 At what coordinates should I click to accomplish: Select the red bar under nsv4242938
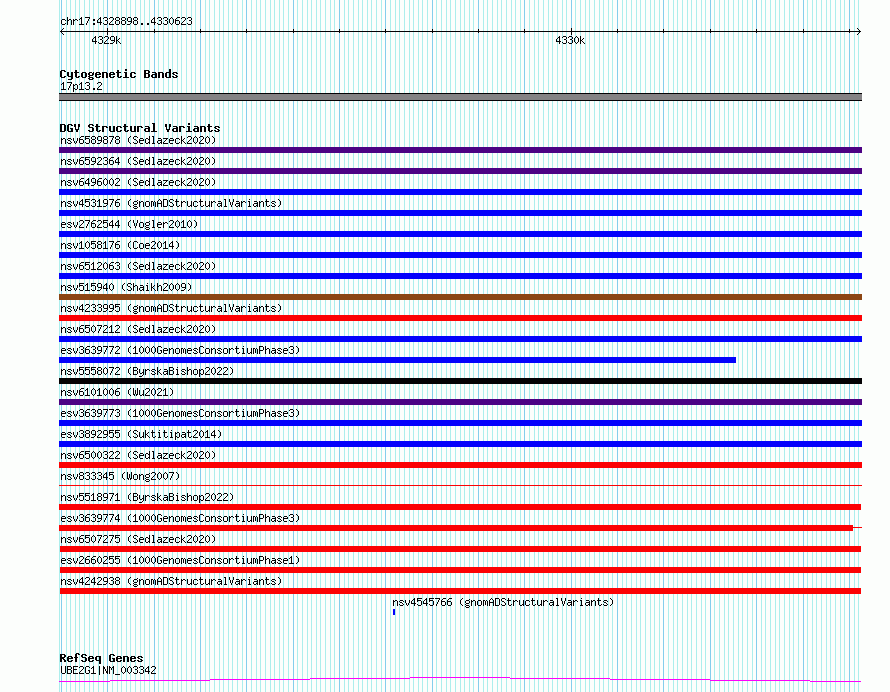click(460, 591)
